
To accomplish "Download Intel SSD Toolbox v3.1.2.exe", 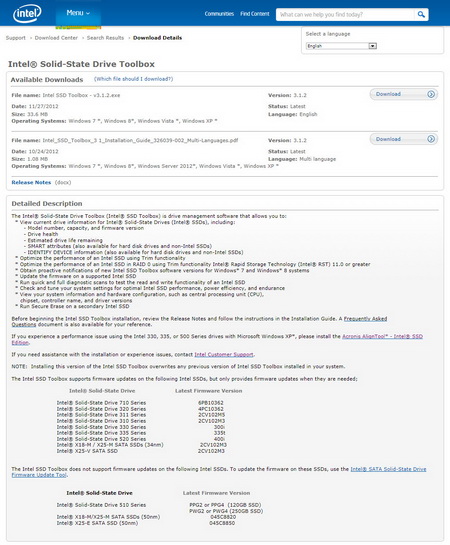I will tap(403, 94).
